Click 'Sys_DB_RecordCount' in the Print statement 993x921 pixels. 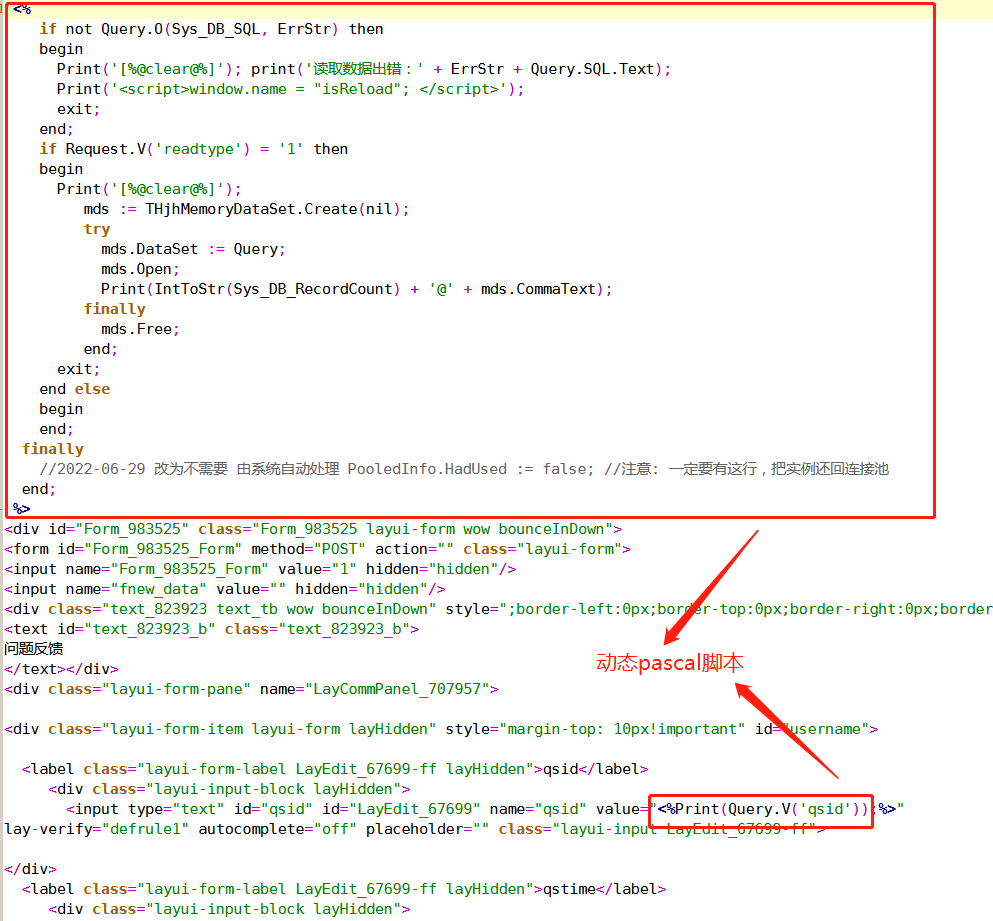[313, 289]
